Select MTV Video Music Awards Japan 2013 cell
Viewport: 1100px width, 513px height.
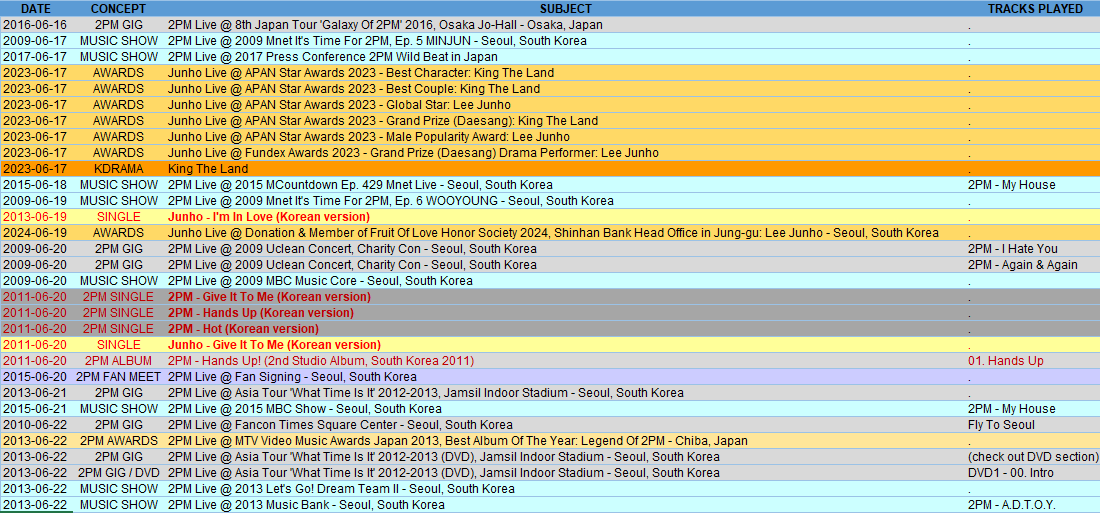565,441
